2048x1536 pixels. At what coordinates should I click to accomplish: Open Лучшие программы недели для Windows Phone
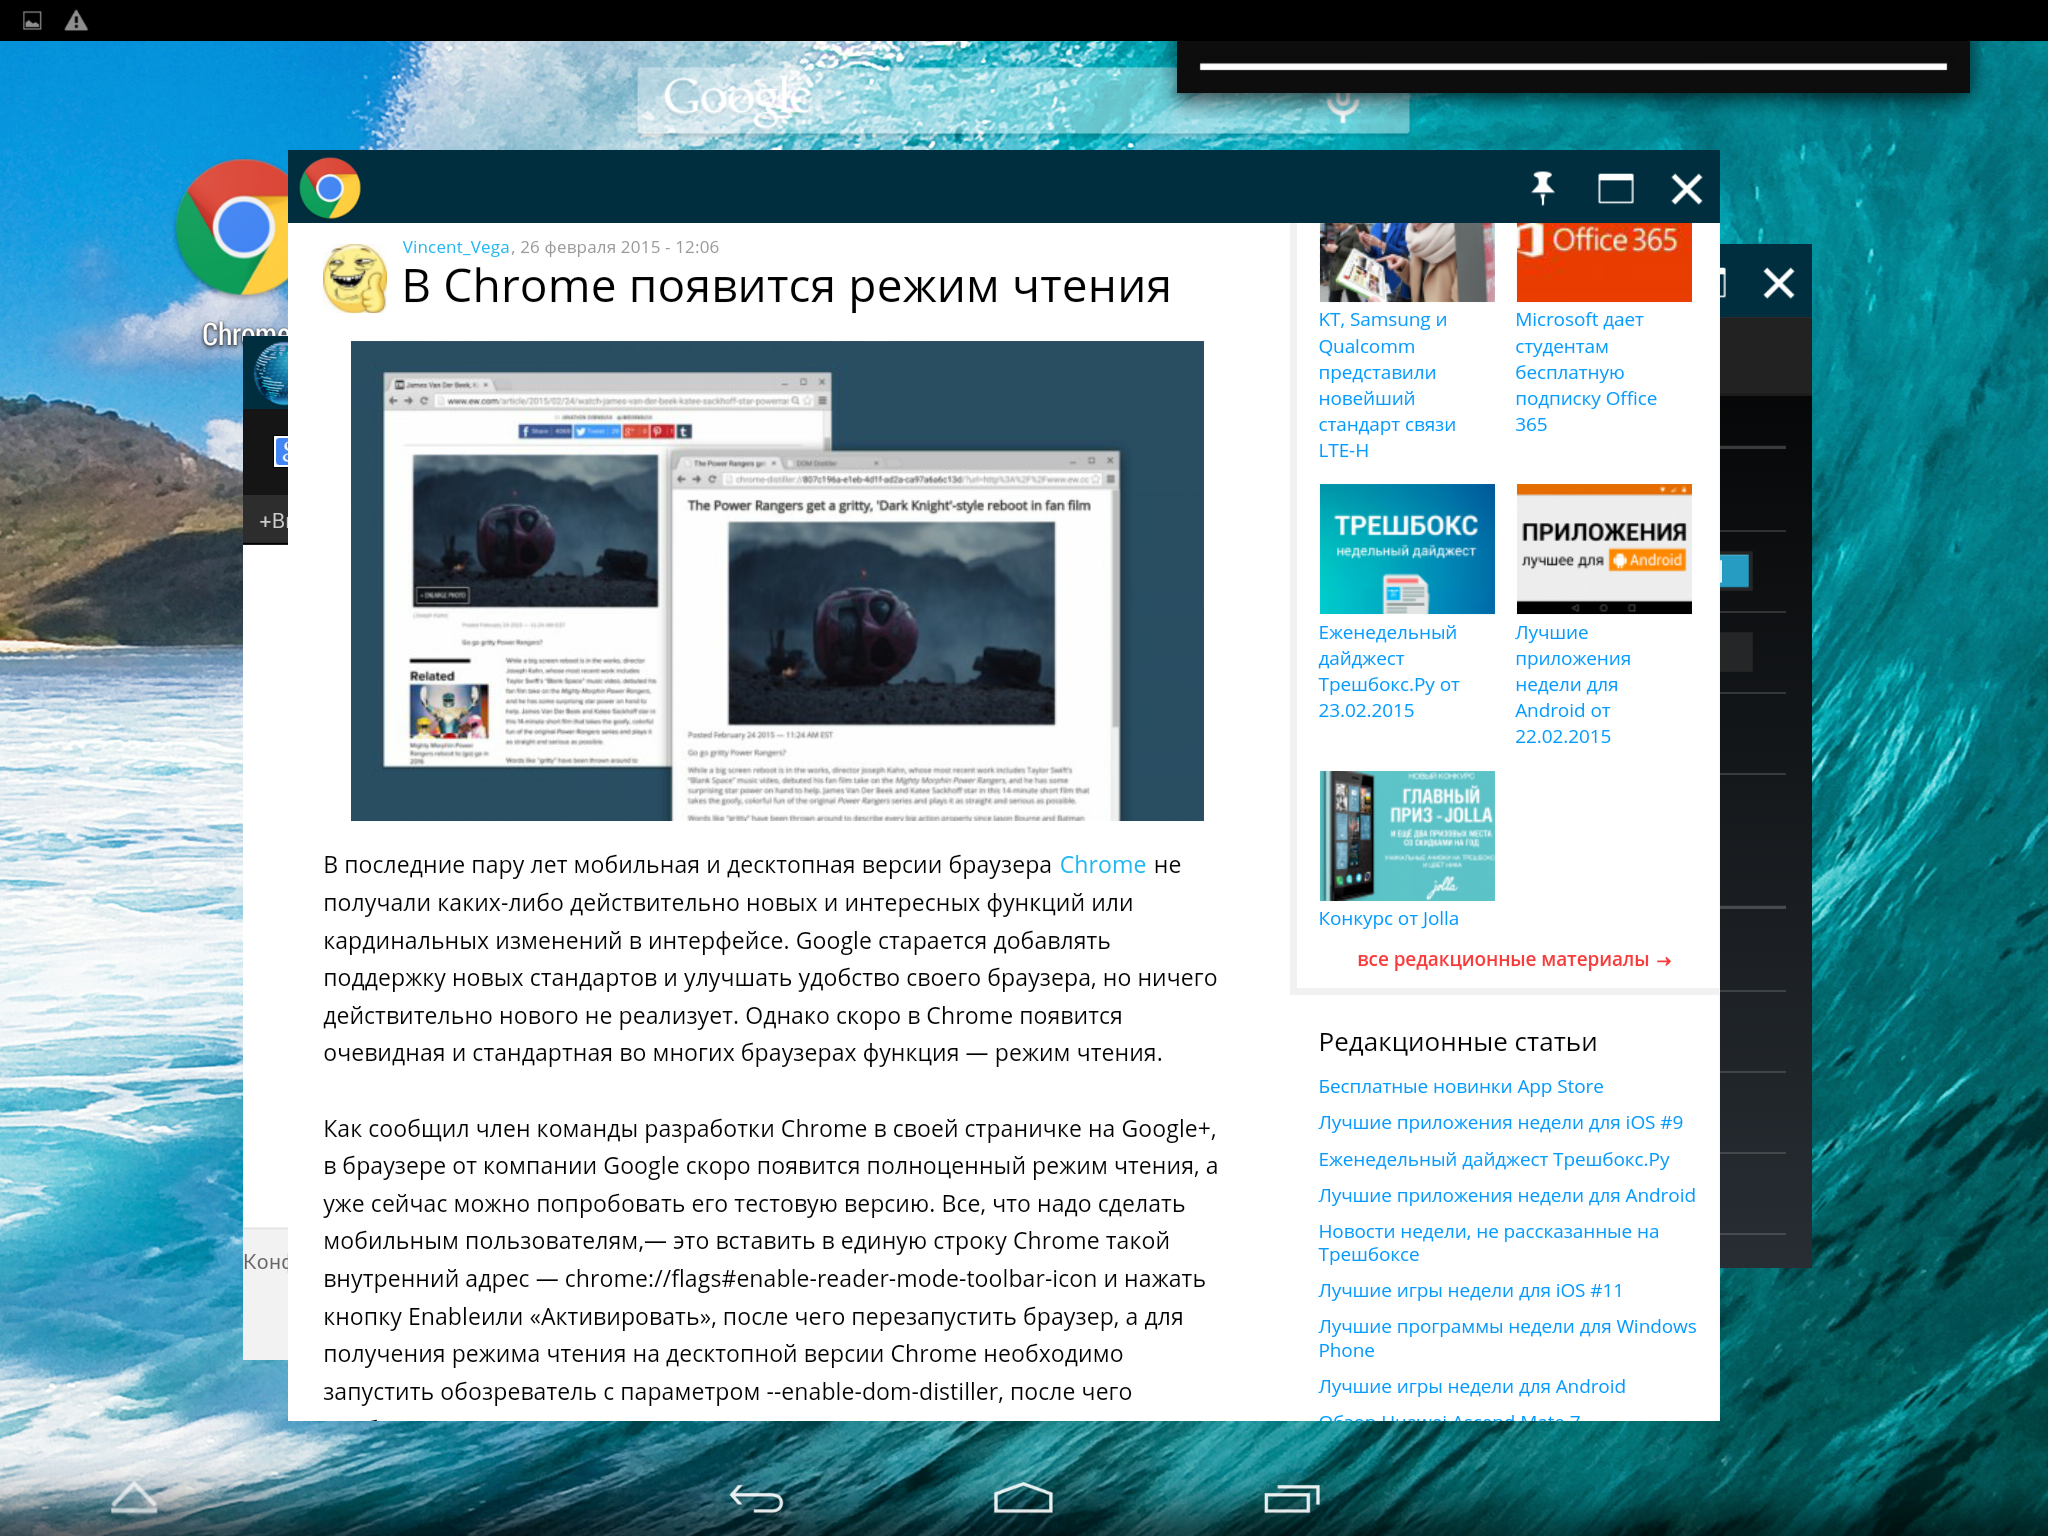click(x=1507, y=1338)
